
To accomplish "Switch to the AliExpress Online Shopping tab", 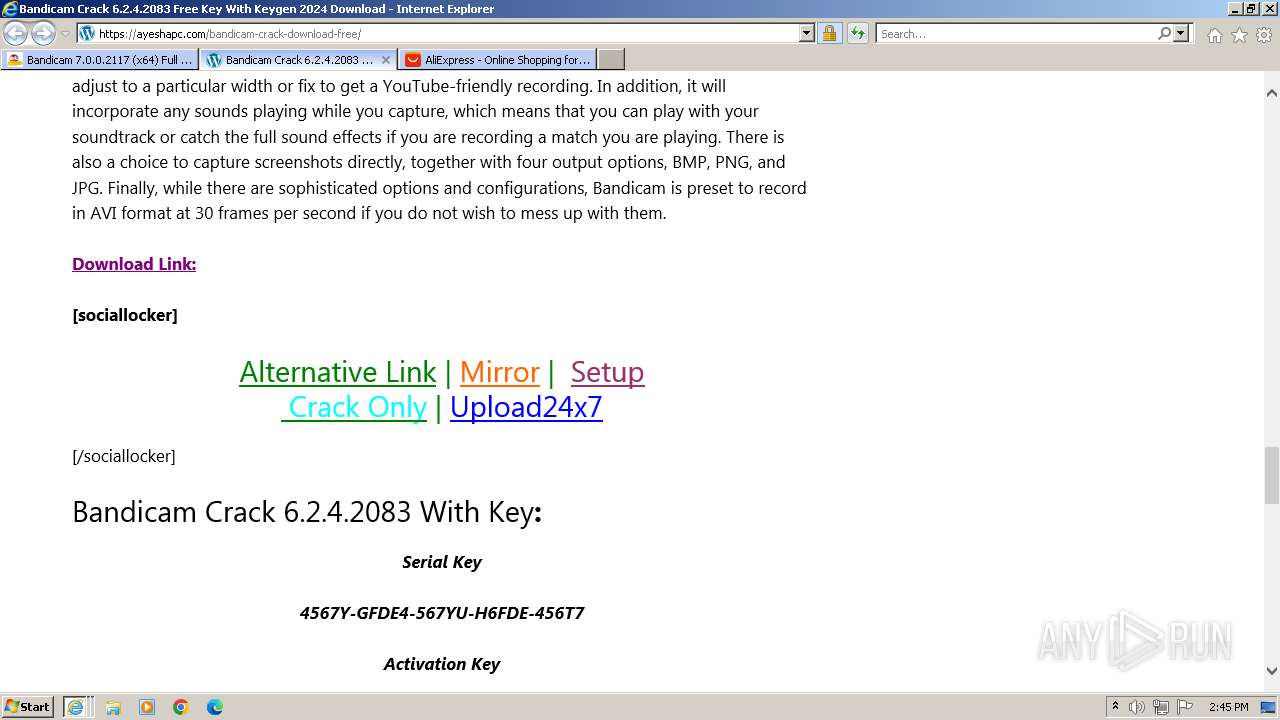I will [498, 59].
